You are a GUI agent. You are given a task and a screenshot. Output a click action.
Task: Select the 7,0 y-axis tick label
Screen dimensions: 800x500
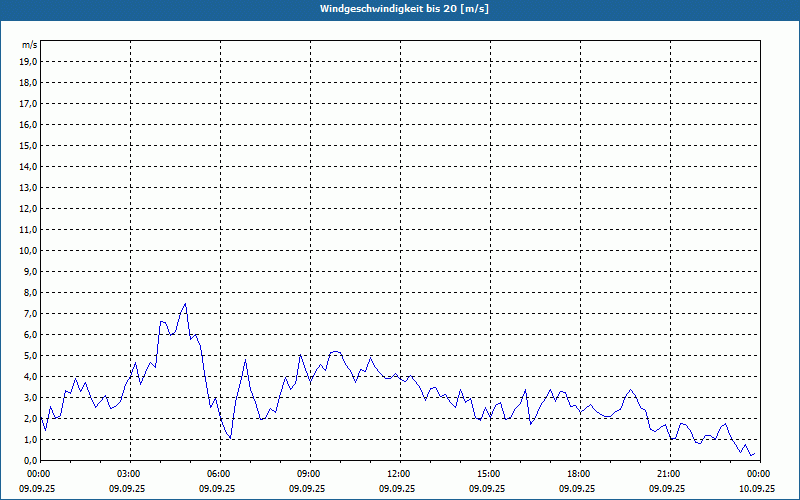[x=29, y=313]
